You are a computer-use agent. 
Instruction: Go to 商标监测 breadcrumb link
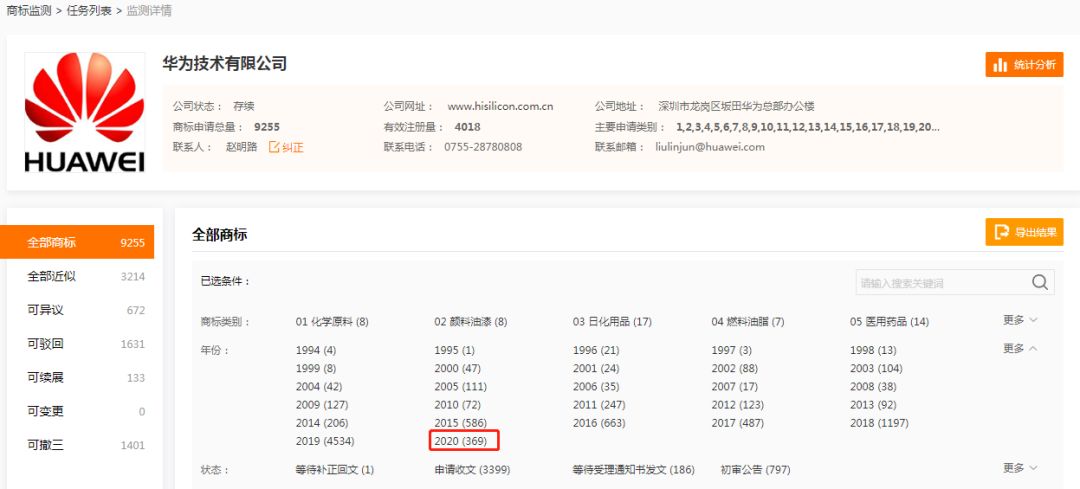29,11
